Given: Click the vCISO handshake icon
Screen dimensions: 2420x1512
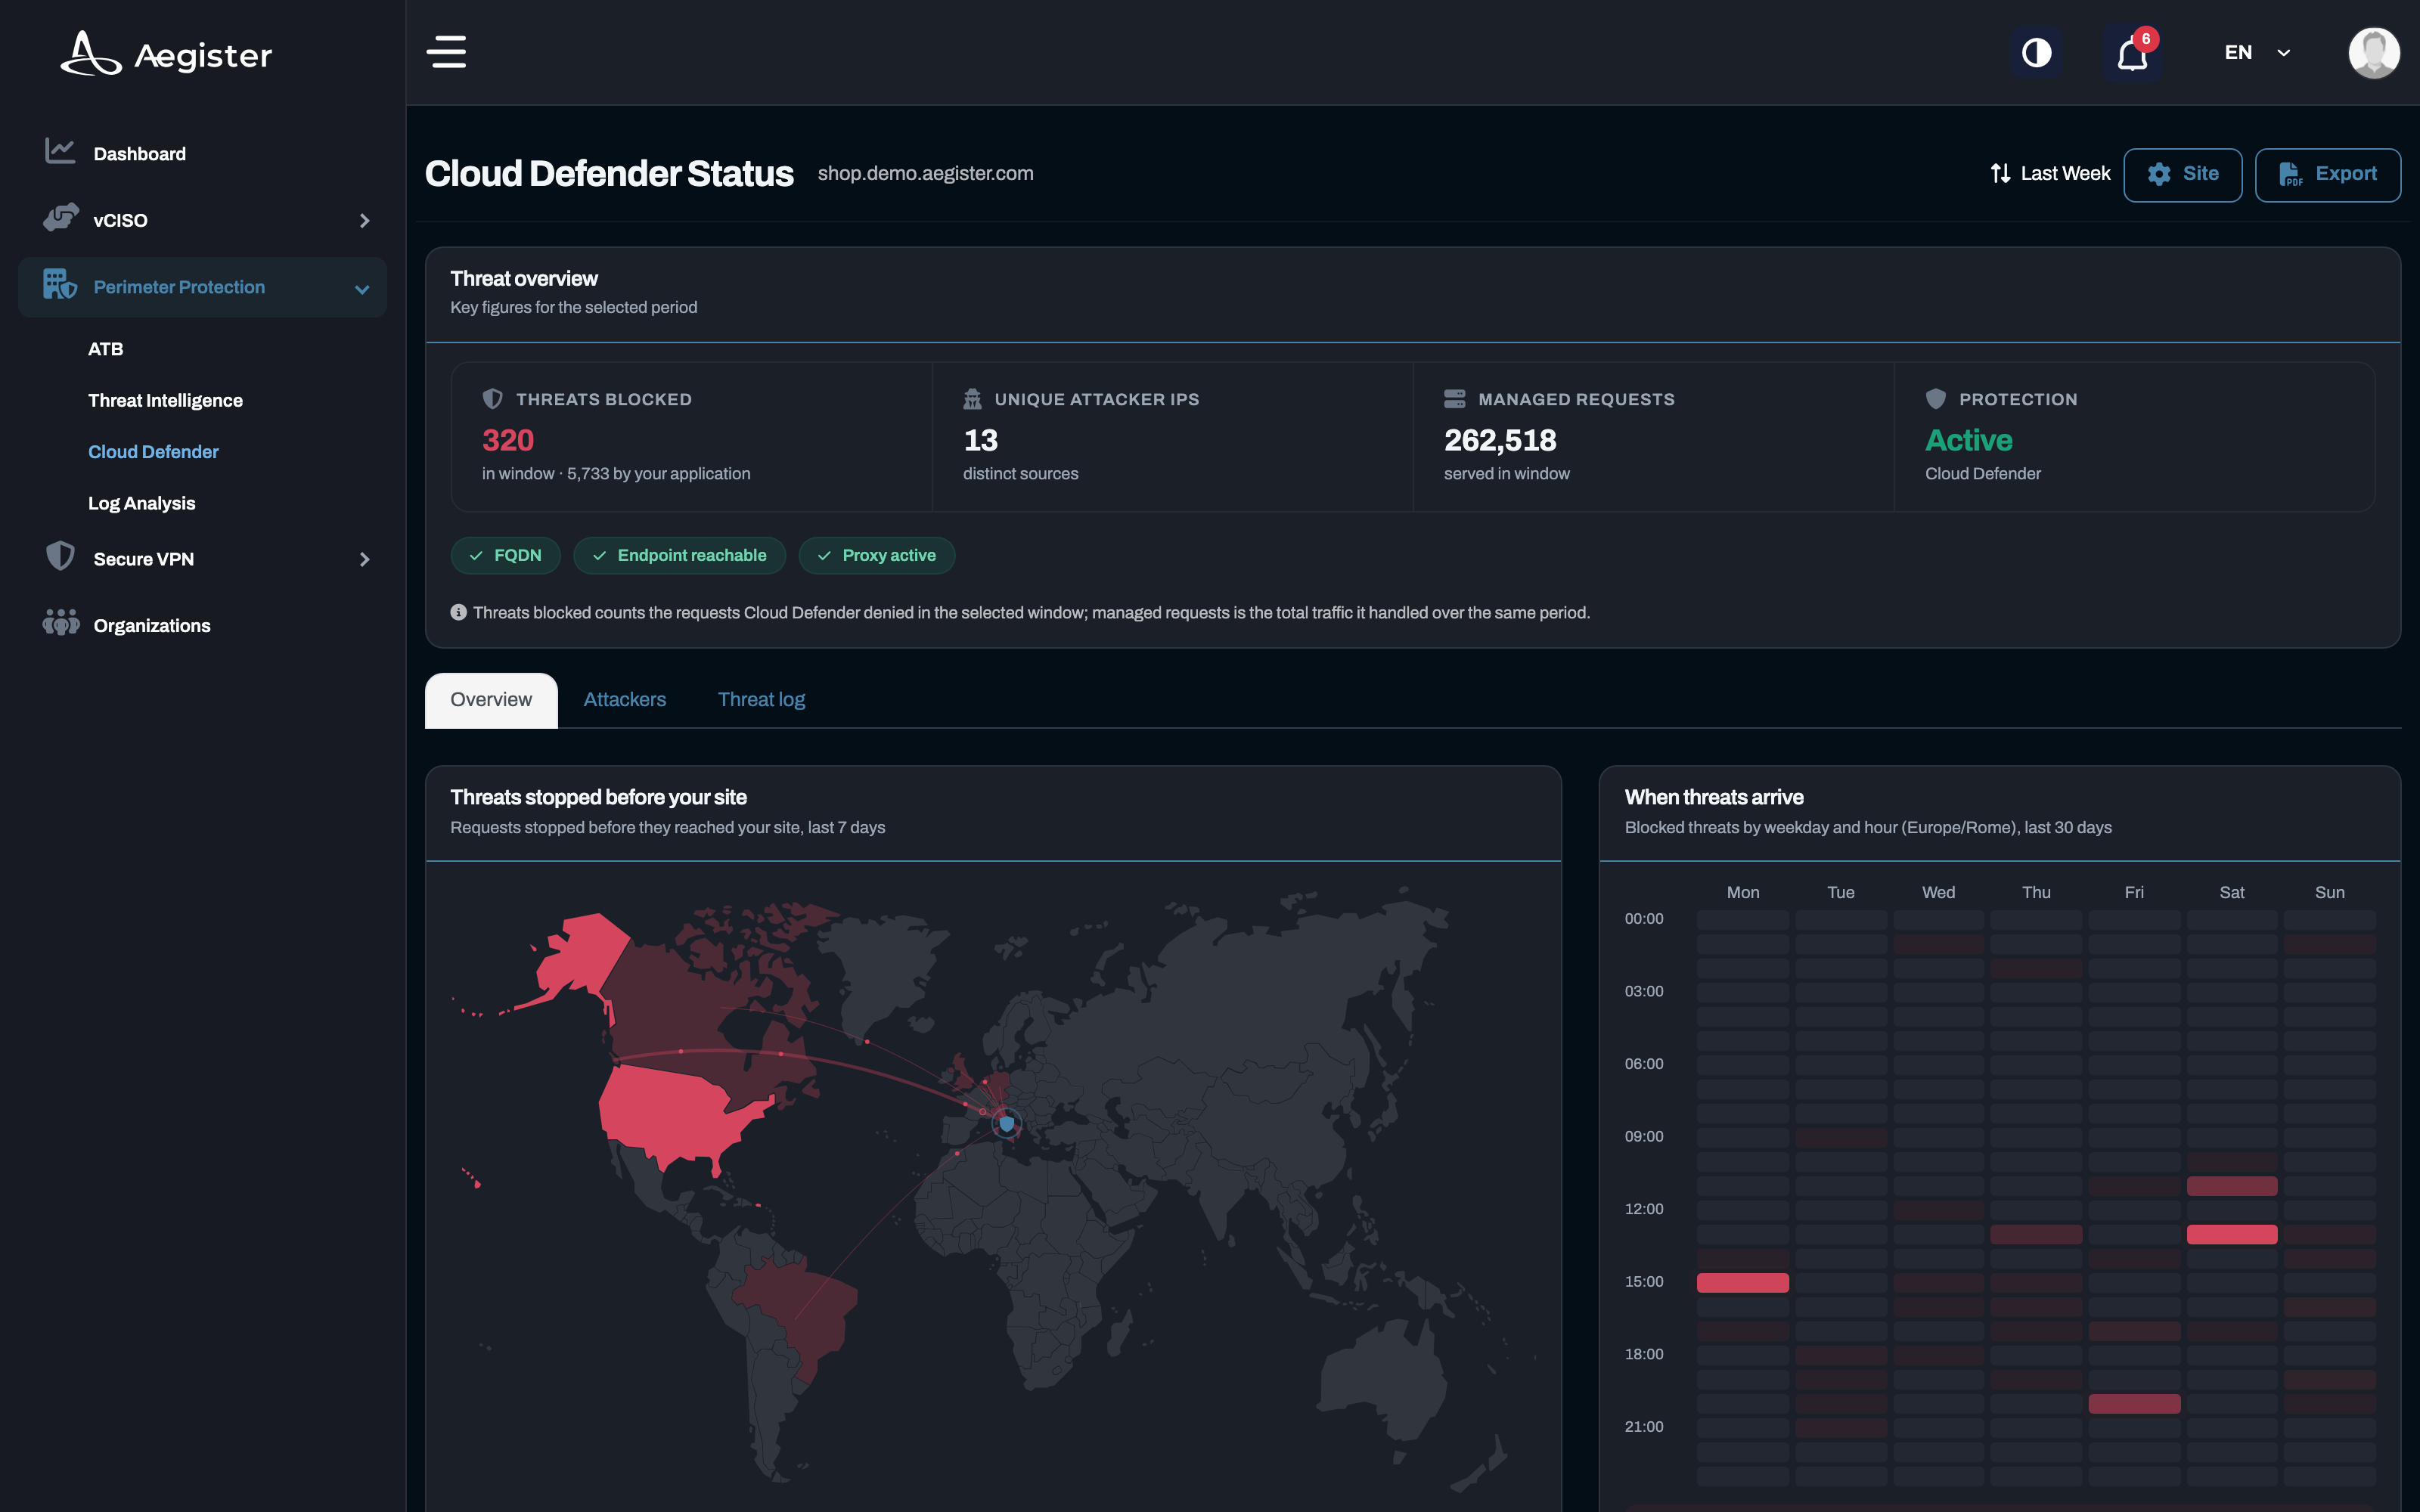Looking at the screenshot, I should tap(61, 217).
